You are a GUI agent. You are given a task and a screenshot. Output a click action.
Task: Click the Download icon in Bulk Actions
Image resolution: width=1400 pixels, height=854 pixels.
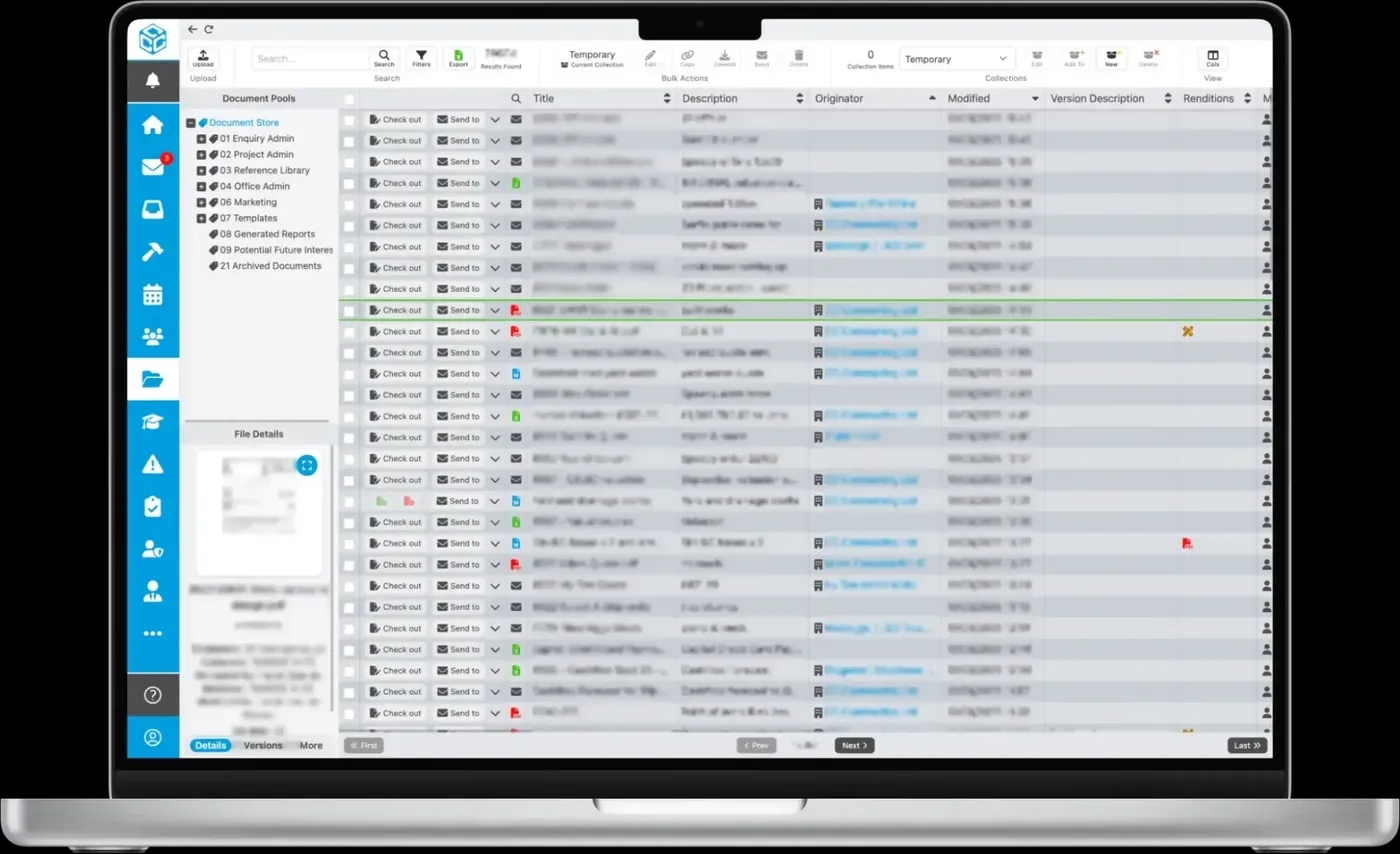pyautogui.click(x=725, y=58)
